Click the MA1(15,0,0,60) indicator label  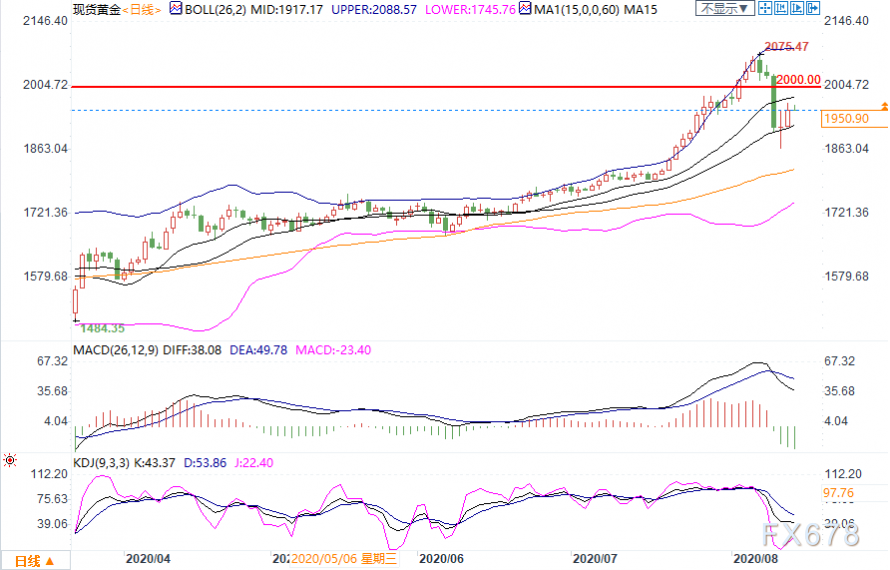(x=577, y=10)
